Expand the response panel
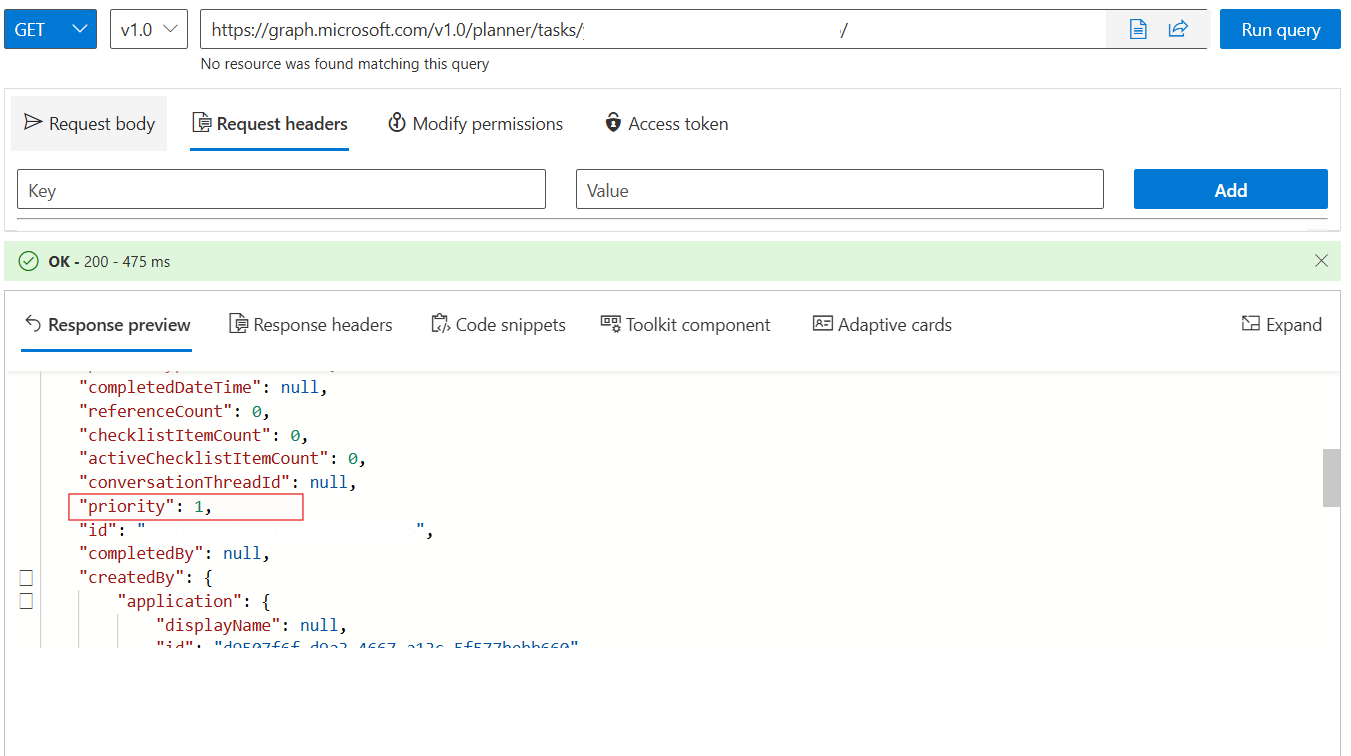 [x=1281, y=325]
